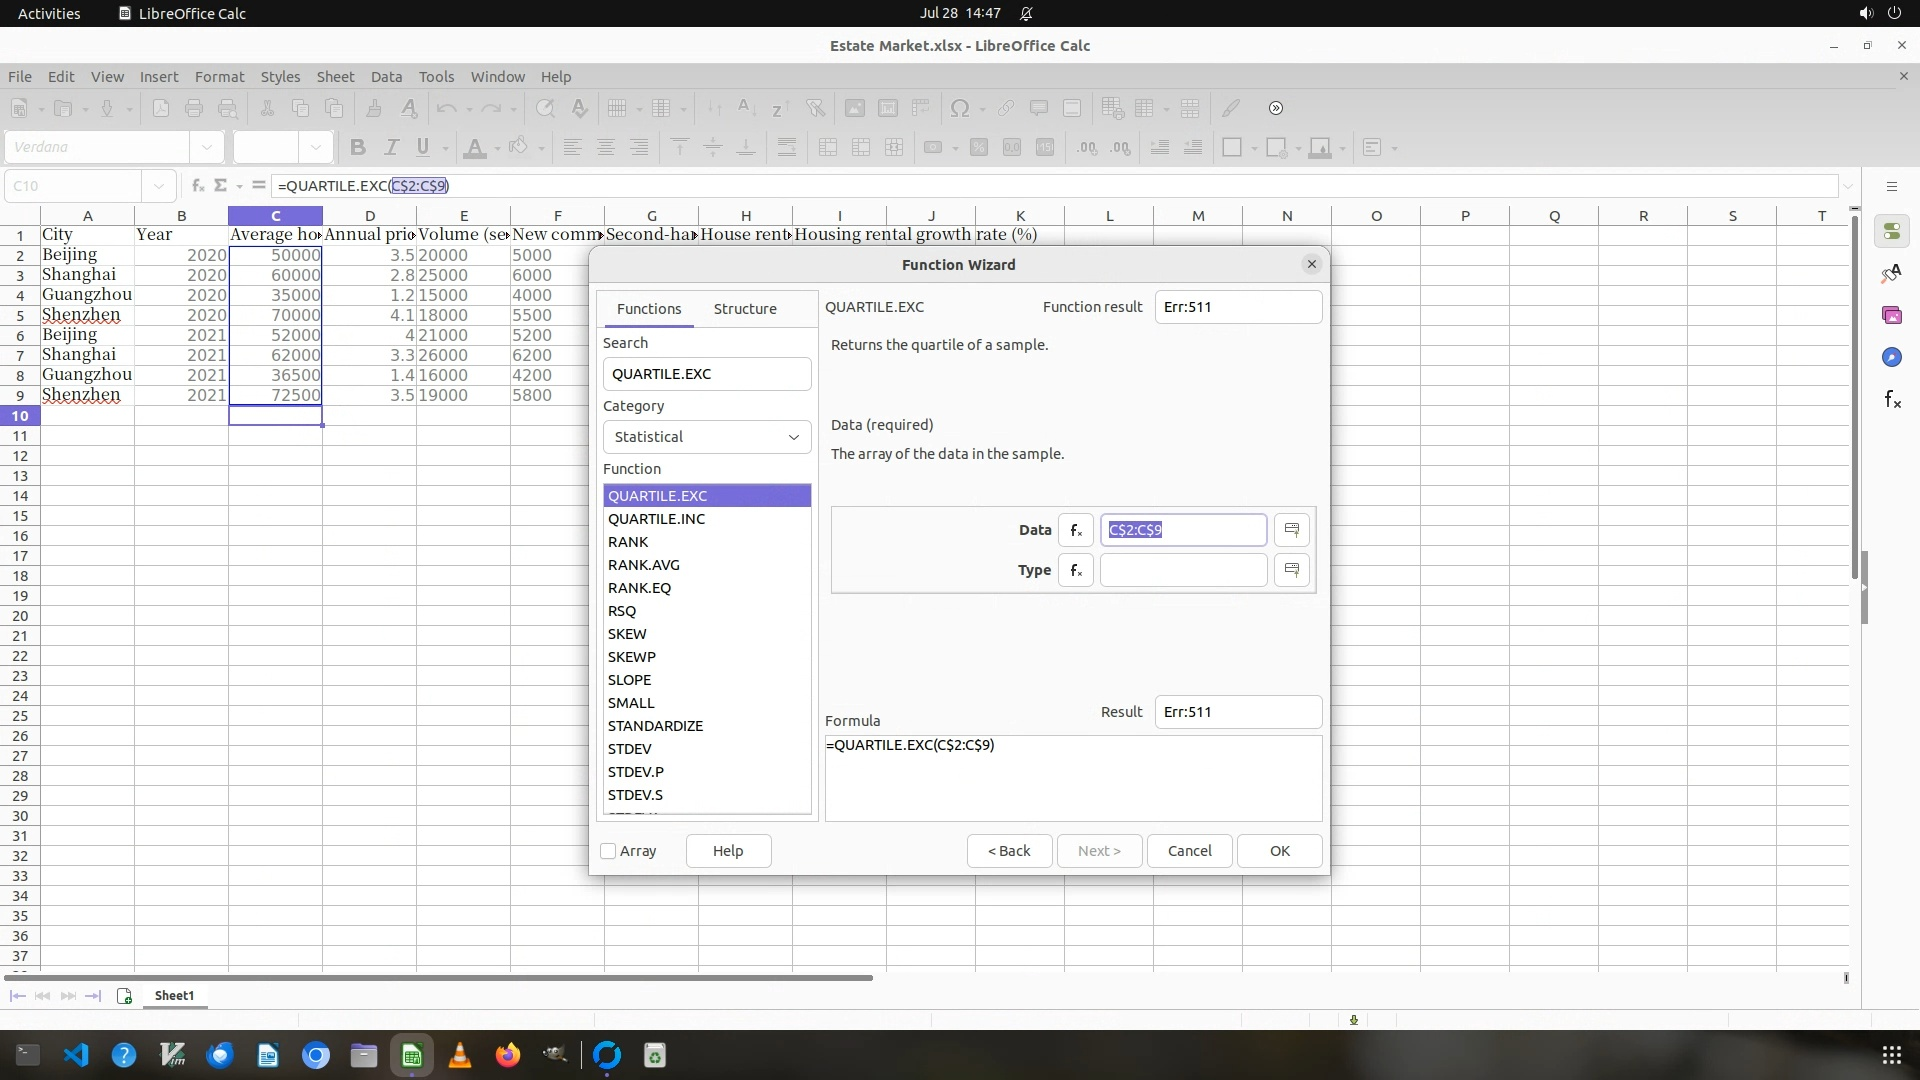Expand the Statistical category dropdown
The image size is (1920, 1080).
point(706,437)
